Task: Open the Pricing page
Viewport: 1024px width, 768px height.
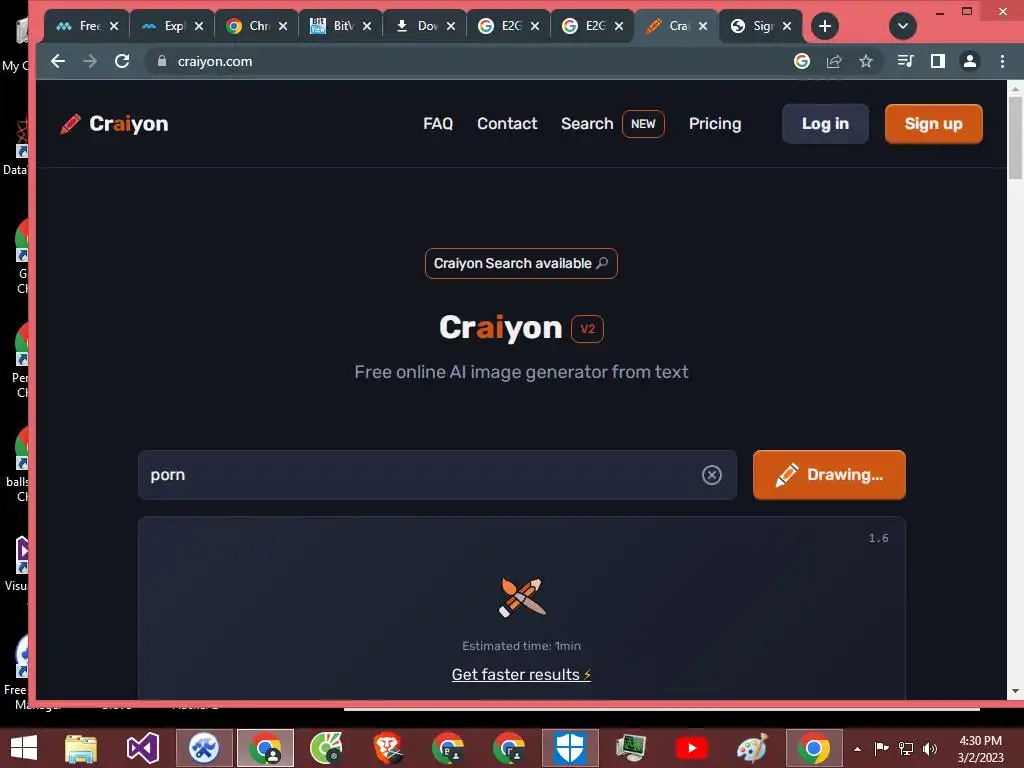Action: (x=714, y=123)
